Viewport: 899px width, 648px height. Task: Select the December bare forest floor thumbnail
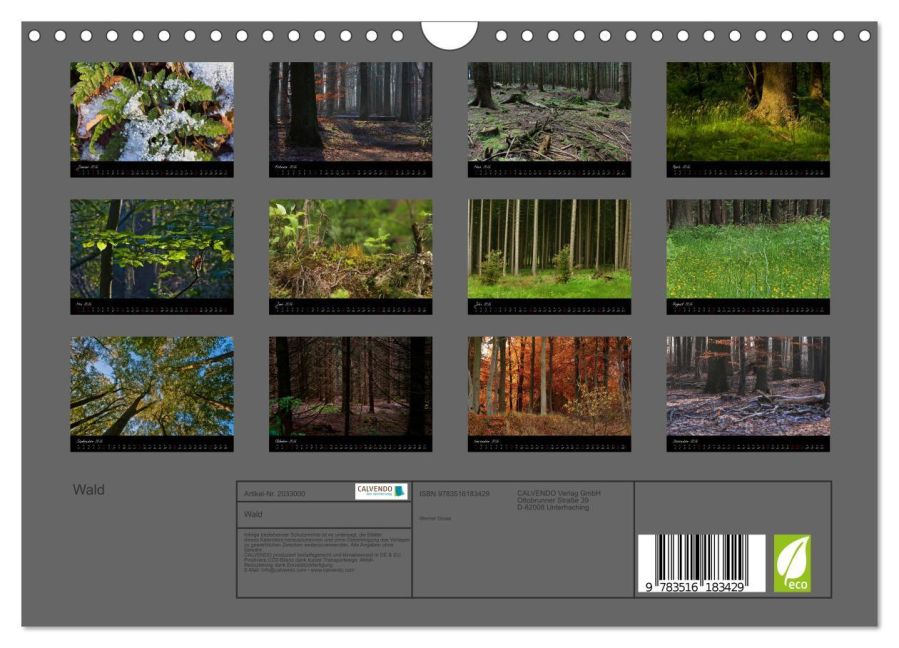click(748, 386)
